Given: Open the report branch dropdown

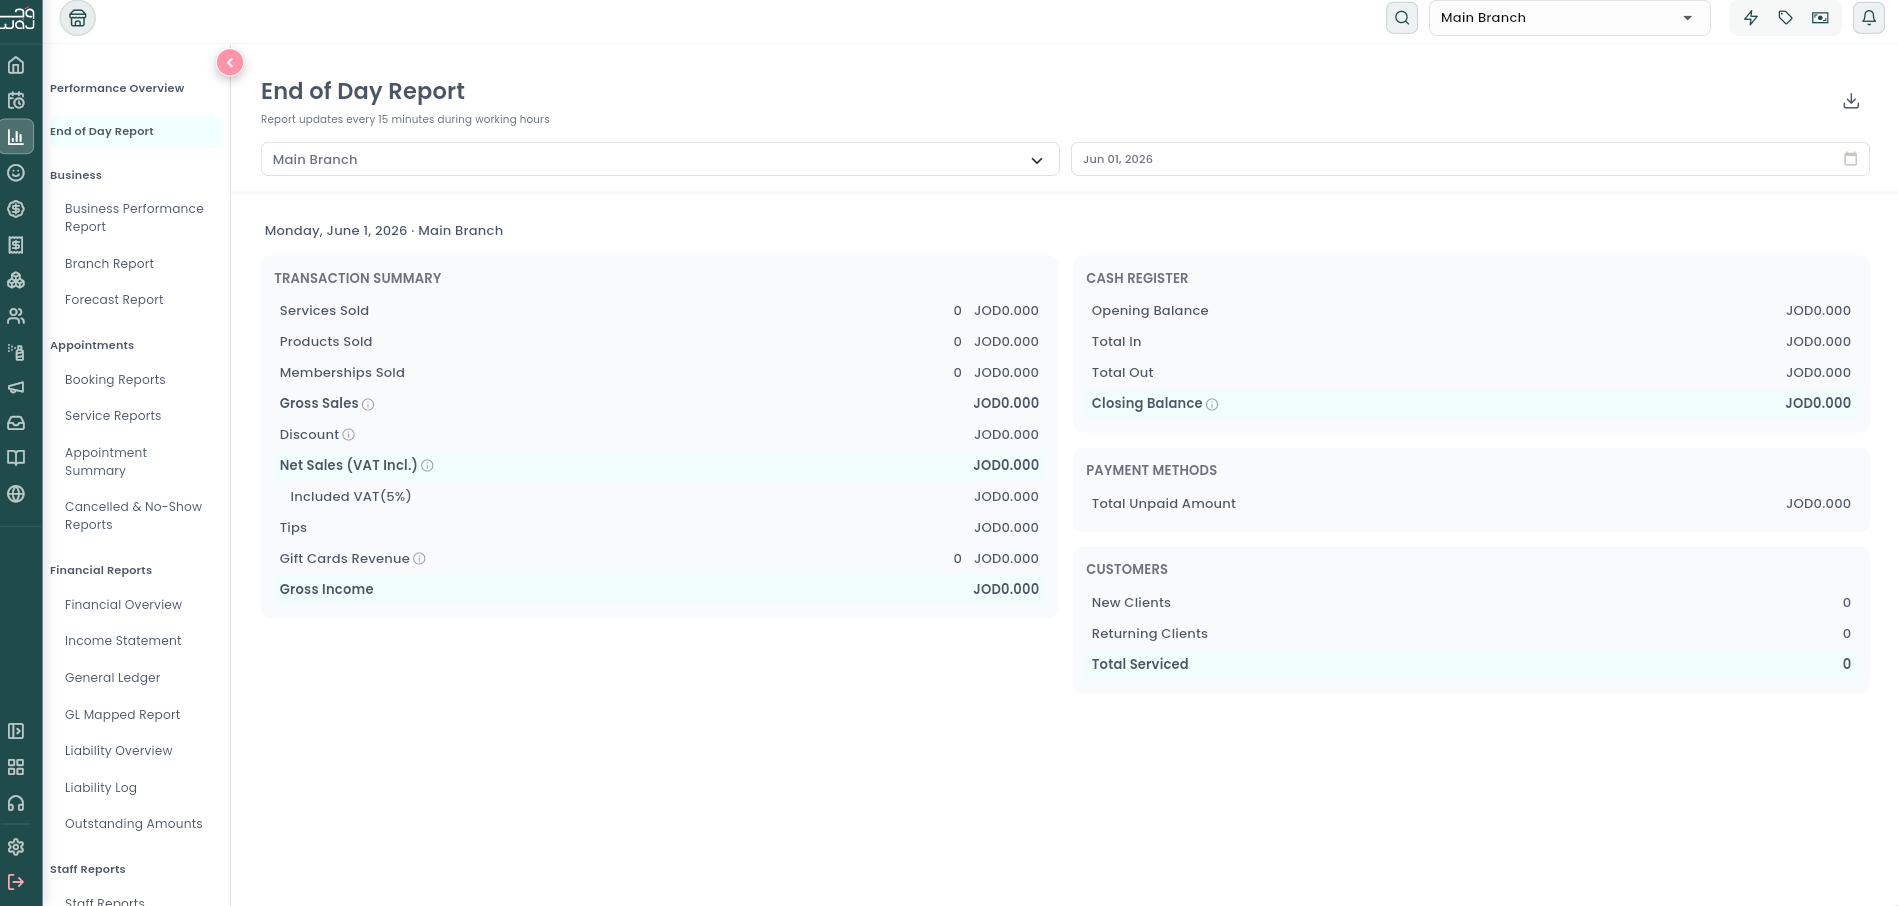Looking at the screenshot, I should [660, 159].
